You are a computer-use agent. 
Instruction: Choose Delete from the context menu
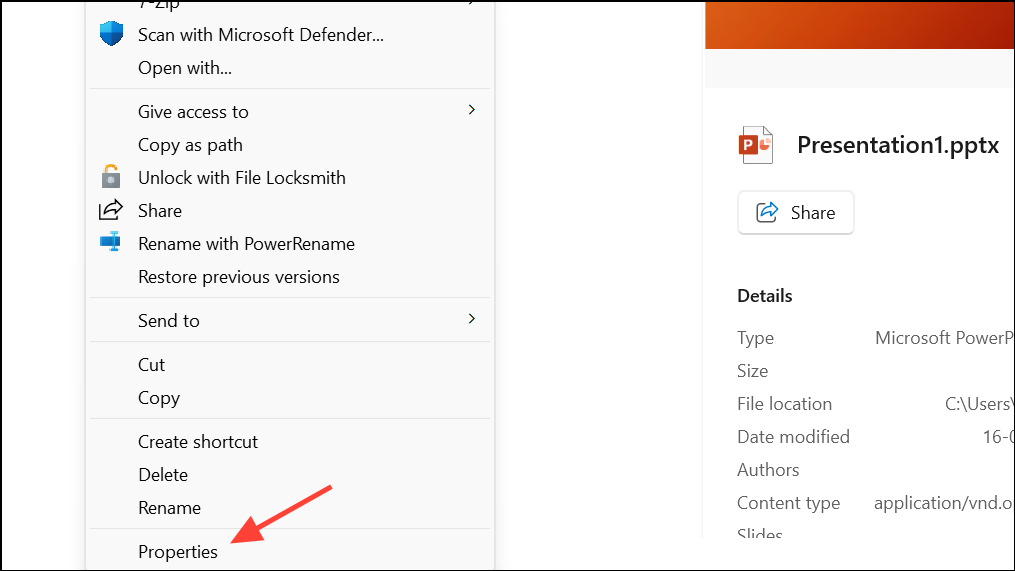pos(163,475)
